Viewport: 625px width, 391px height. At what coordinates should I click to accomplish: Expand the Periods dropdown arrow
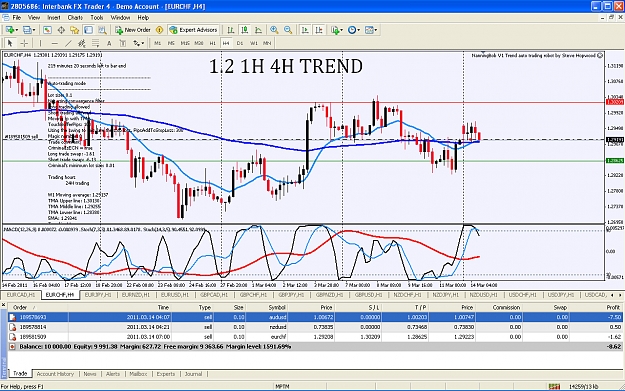tap(358, 30)
